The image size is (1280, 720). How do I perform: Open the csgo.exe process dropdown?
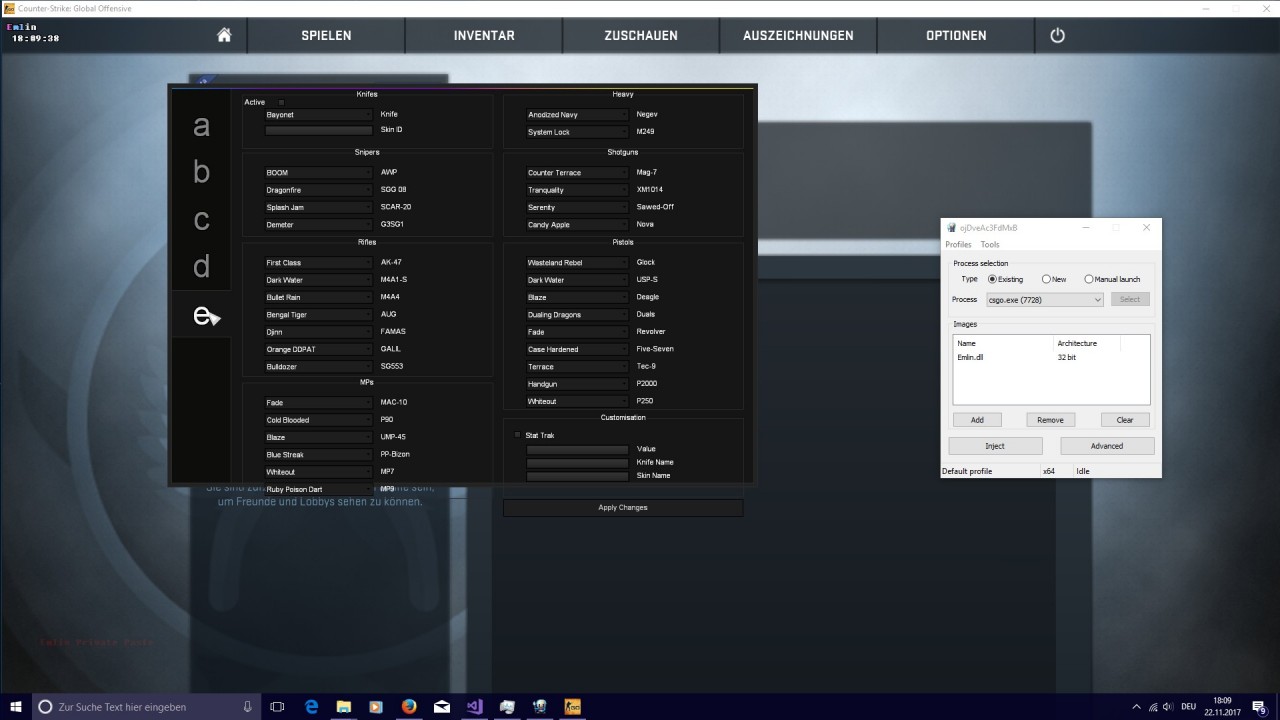point(1044,299)
